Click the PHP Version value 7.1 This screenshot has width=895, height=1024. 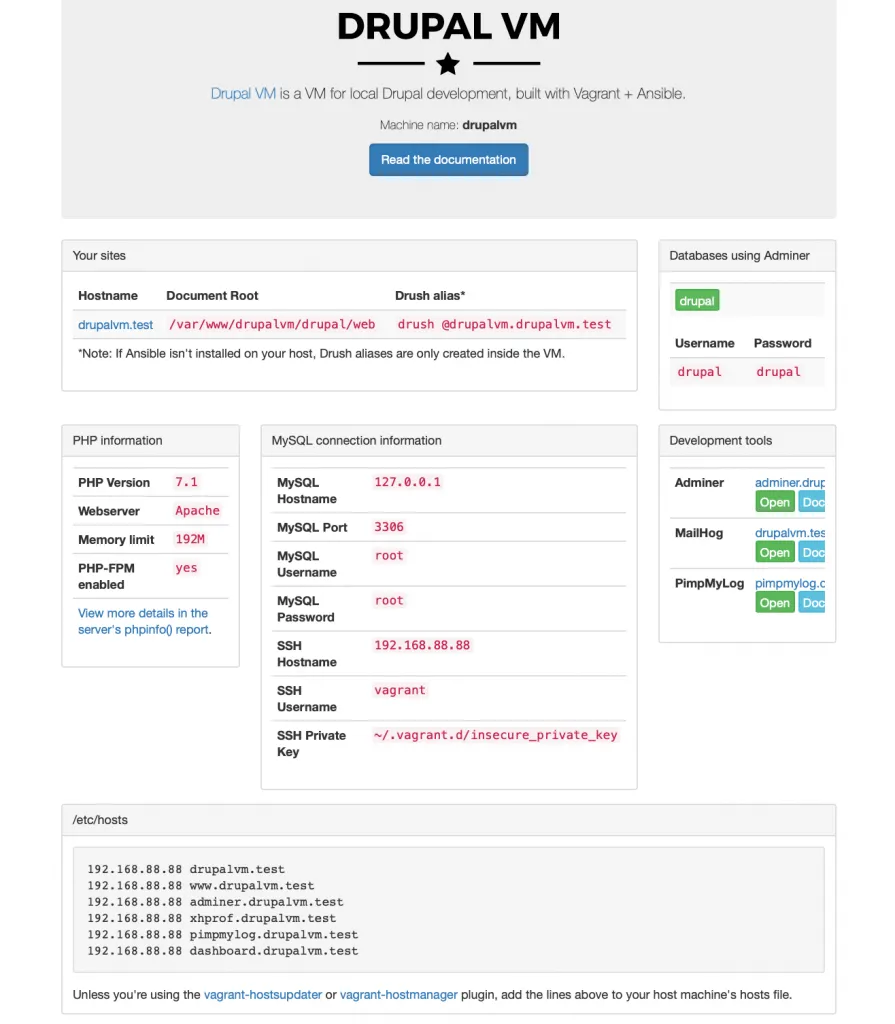click(x=186, y=482)
